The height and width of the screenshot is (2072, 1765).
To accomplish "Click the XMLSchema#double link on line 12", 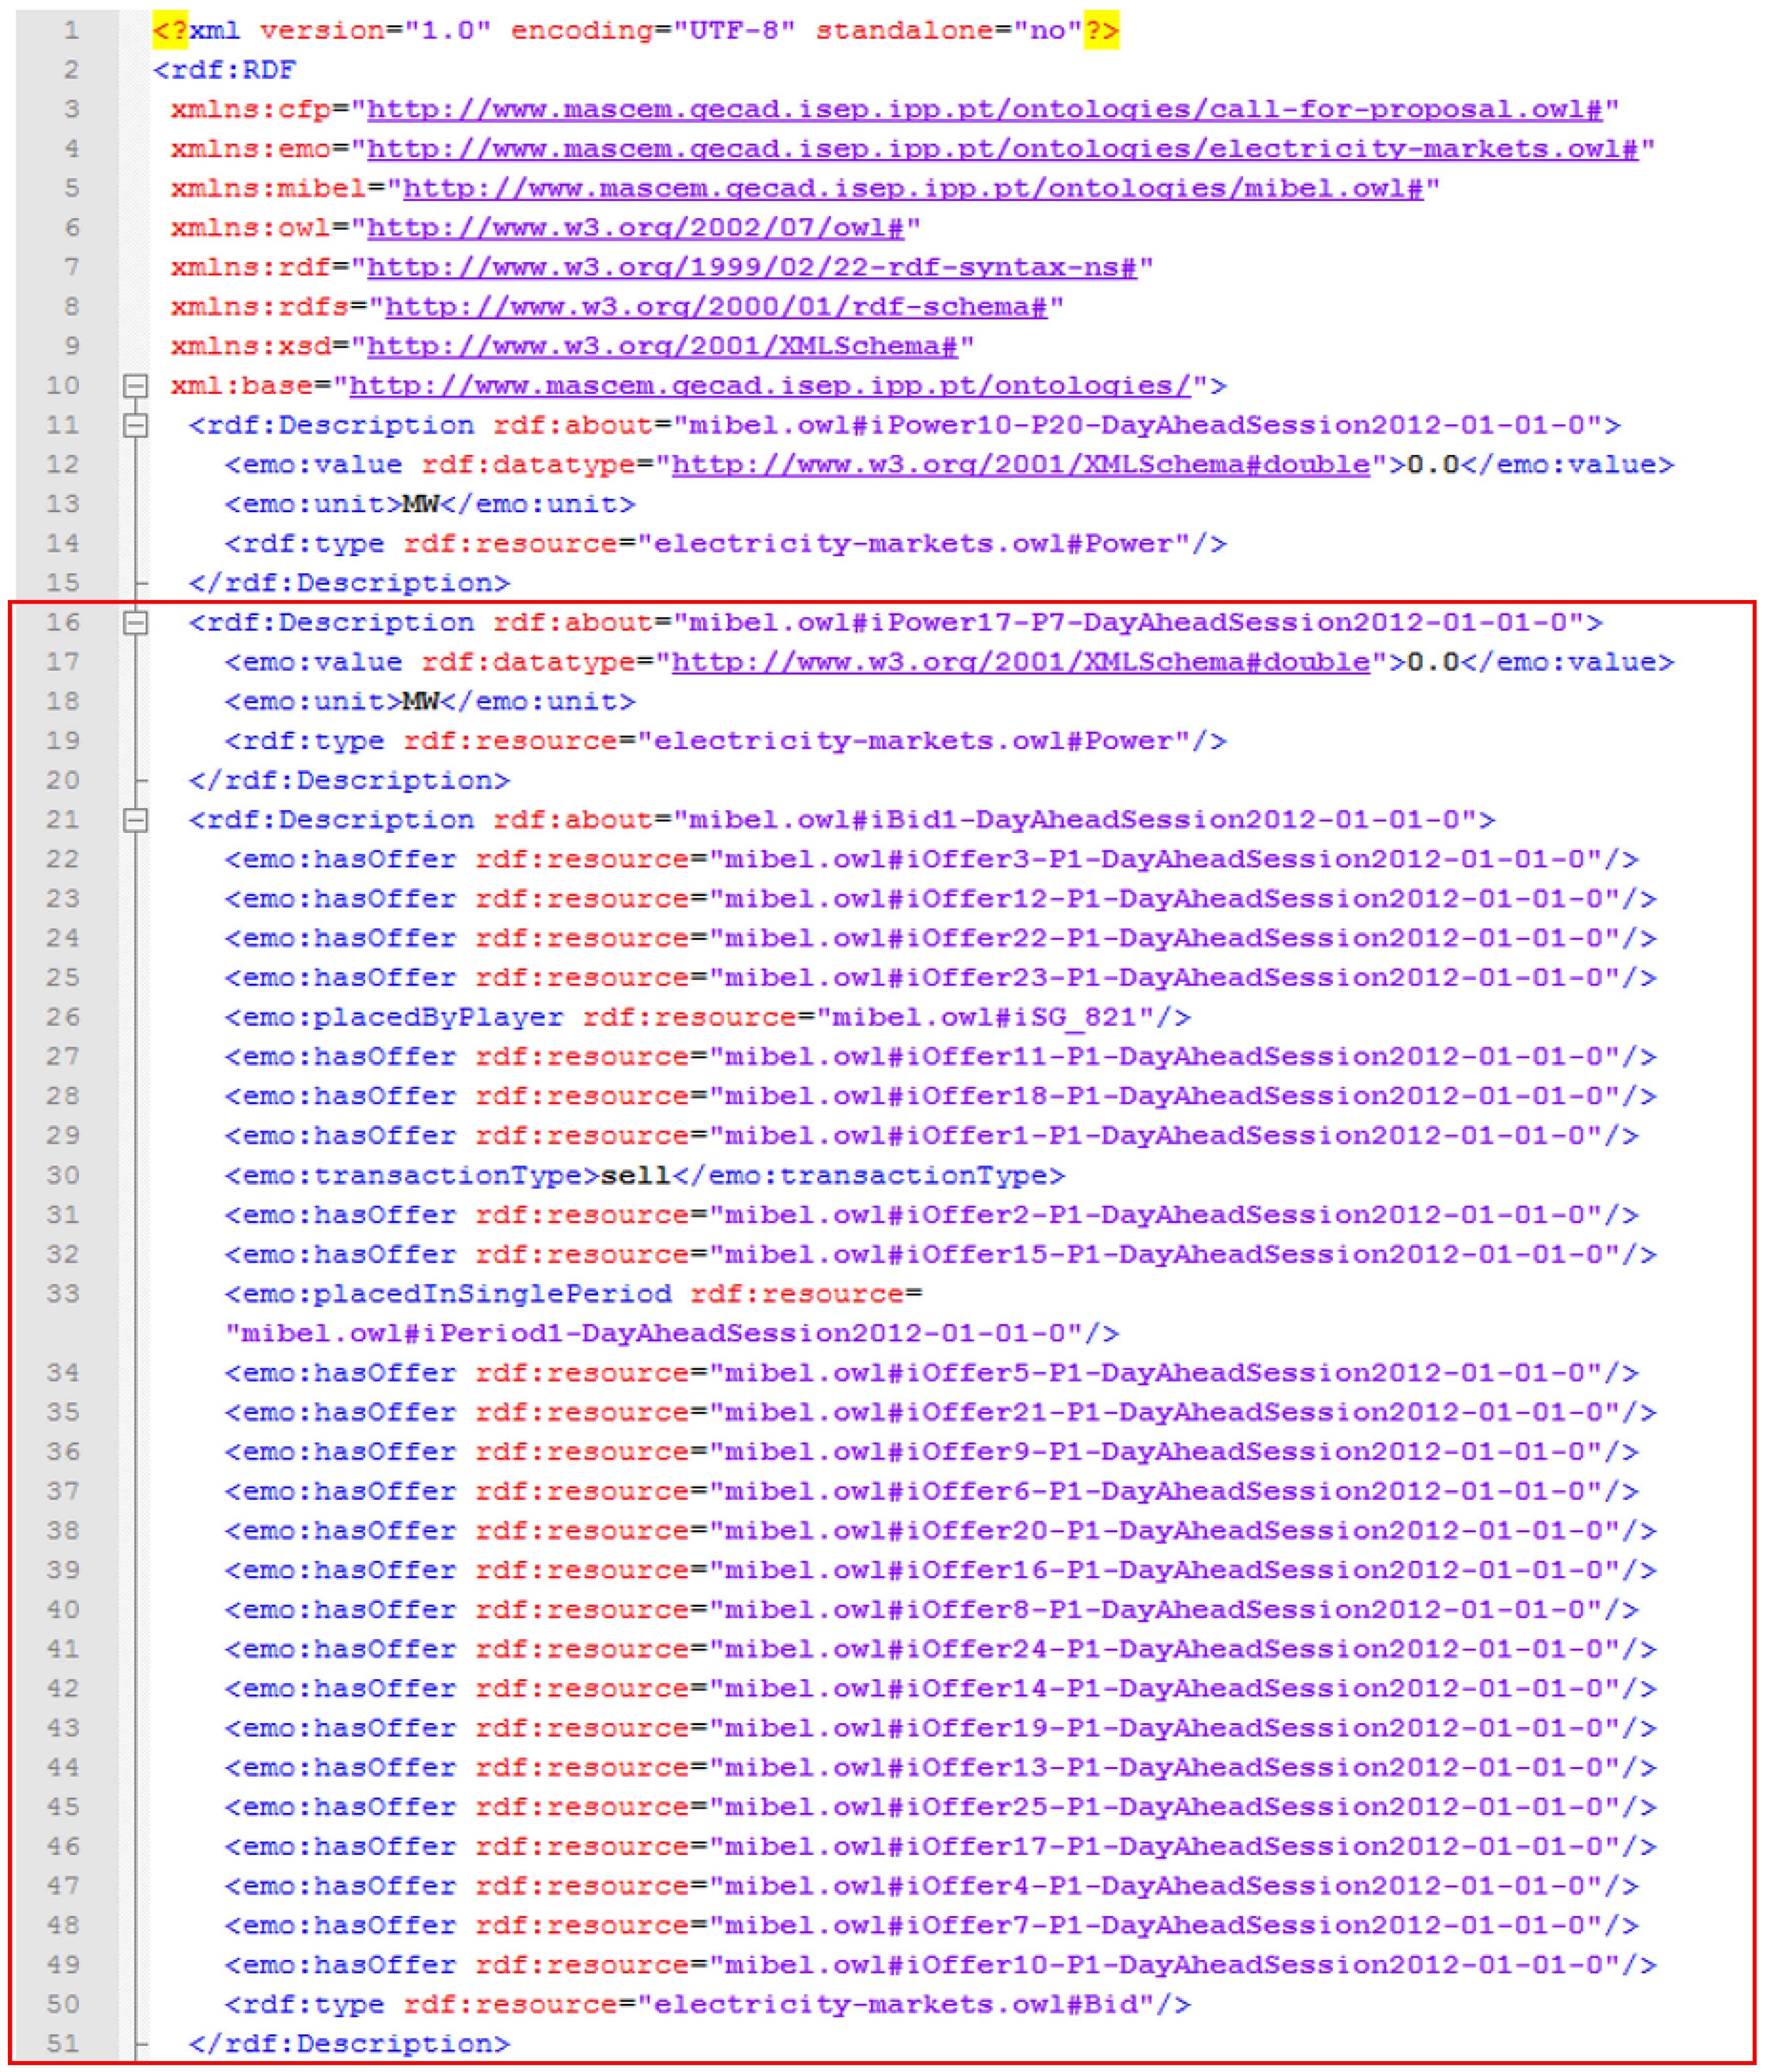I will (x=1020, y=464).
